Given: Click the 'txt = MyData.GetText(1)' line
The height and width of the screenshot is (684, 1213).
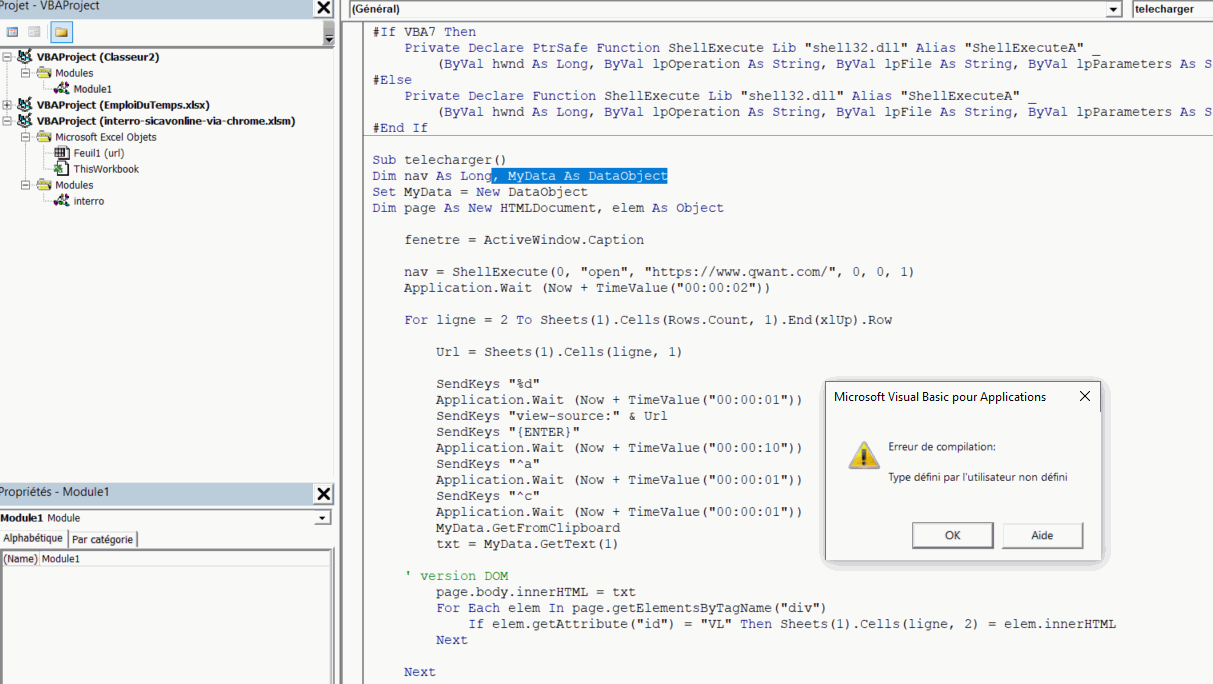Looking at the screenshot, I should tap(528, 544).
